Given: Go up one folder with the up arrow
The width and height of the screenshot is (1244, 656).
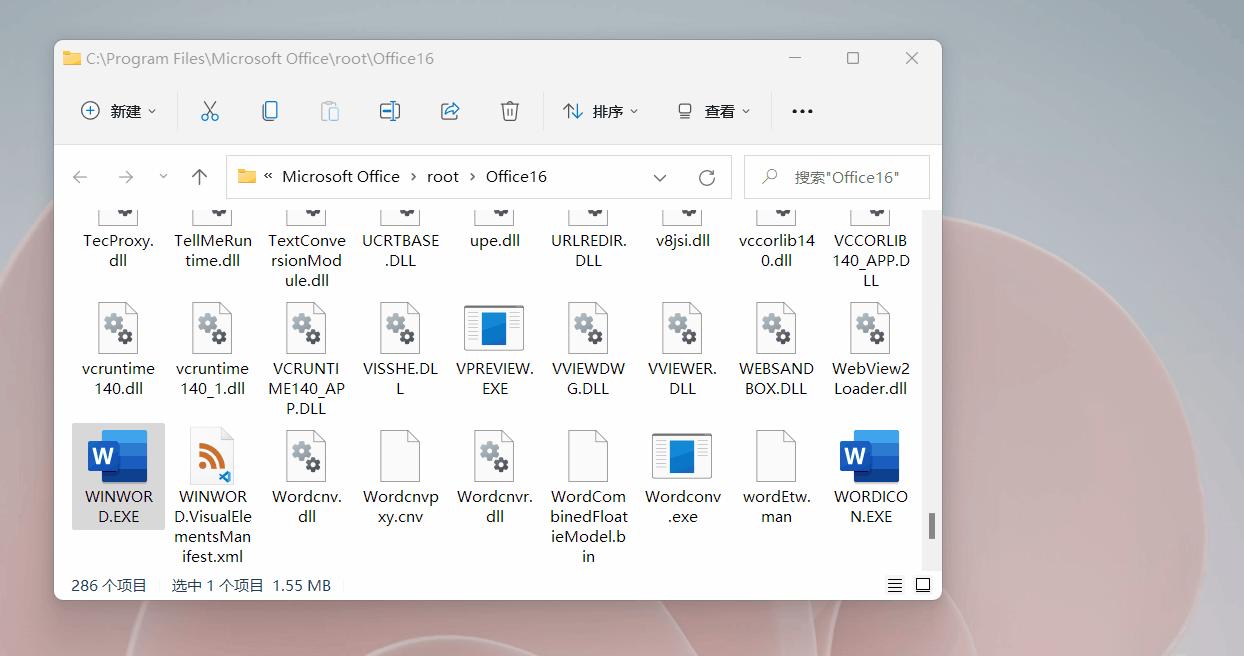Looking at the screenshot, I should pyautogui.click(x=199, y=177).
